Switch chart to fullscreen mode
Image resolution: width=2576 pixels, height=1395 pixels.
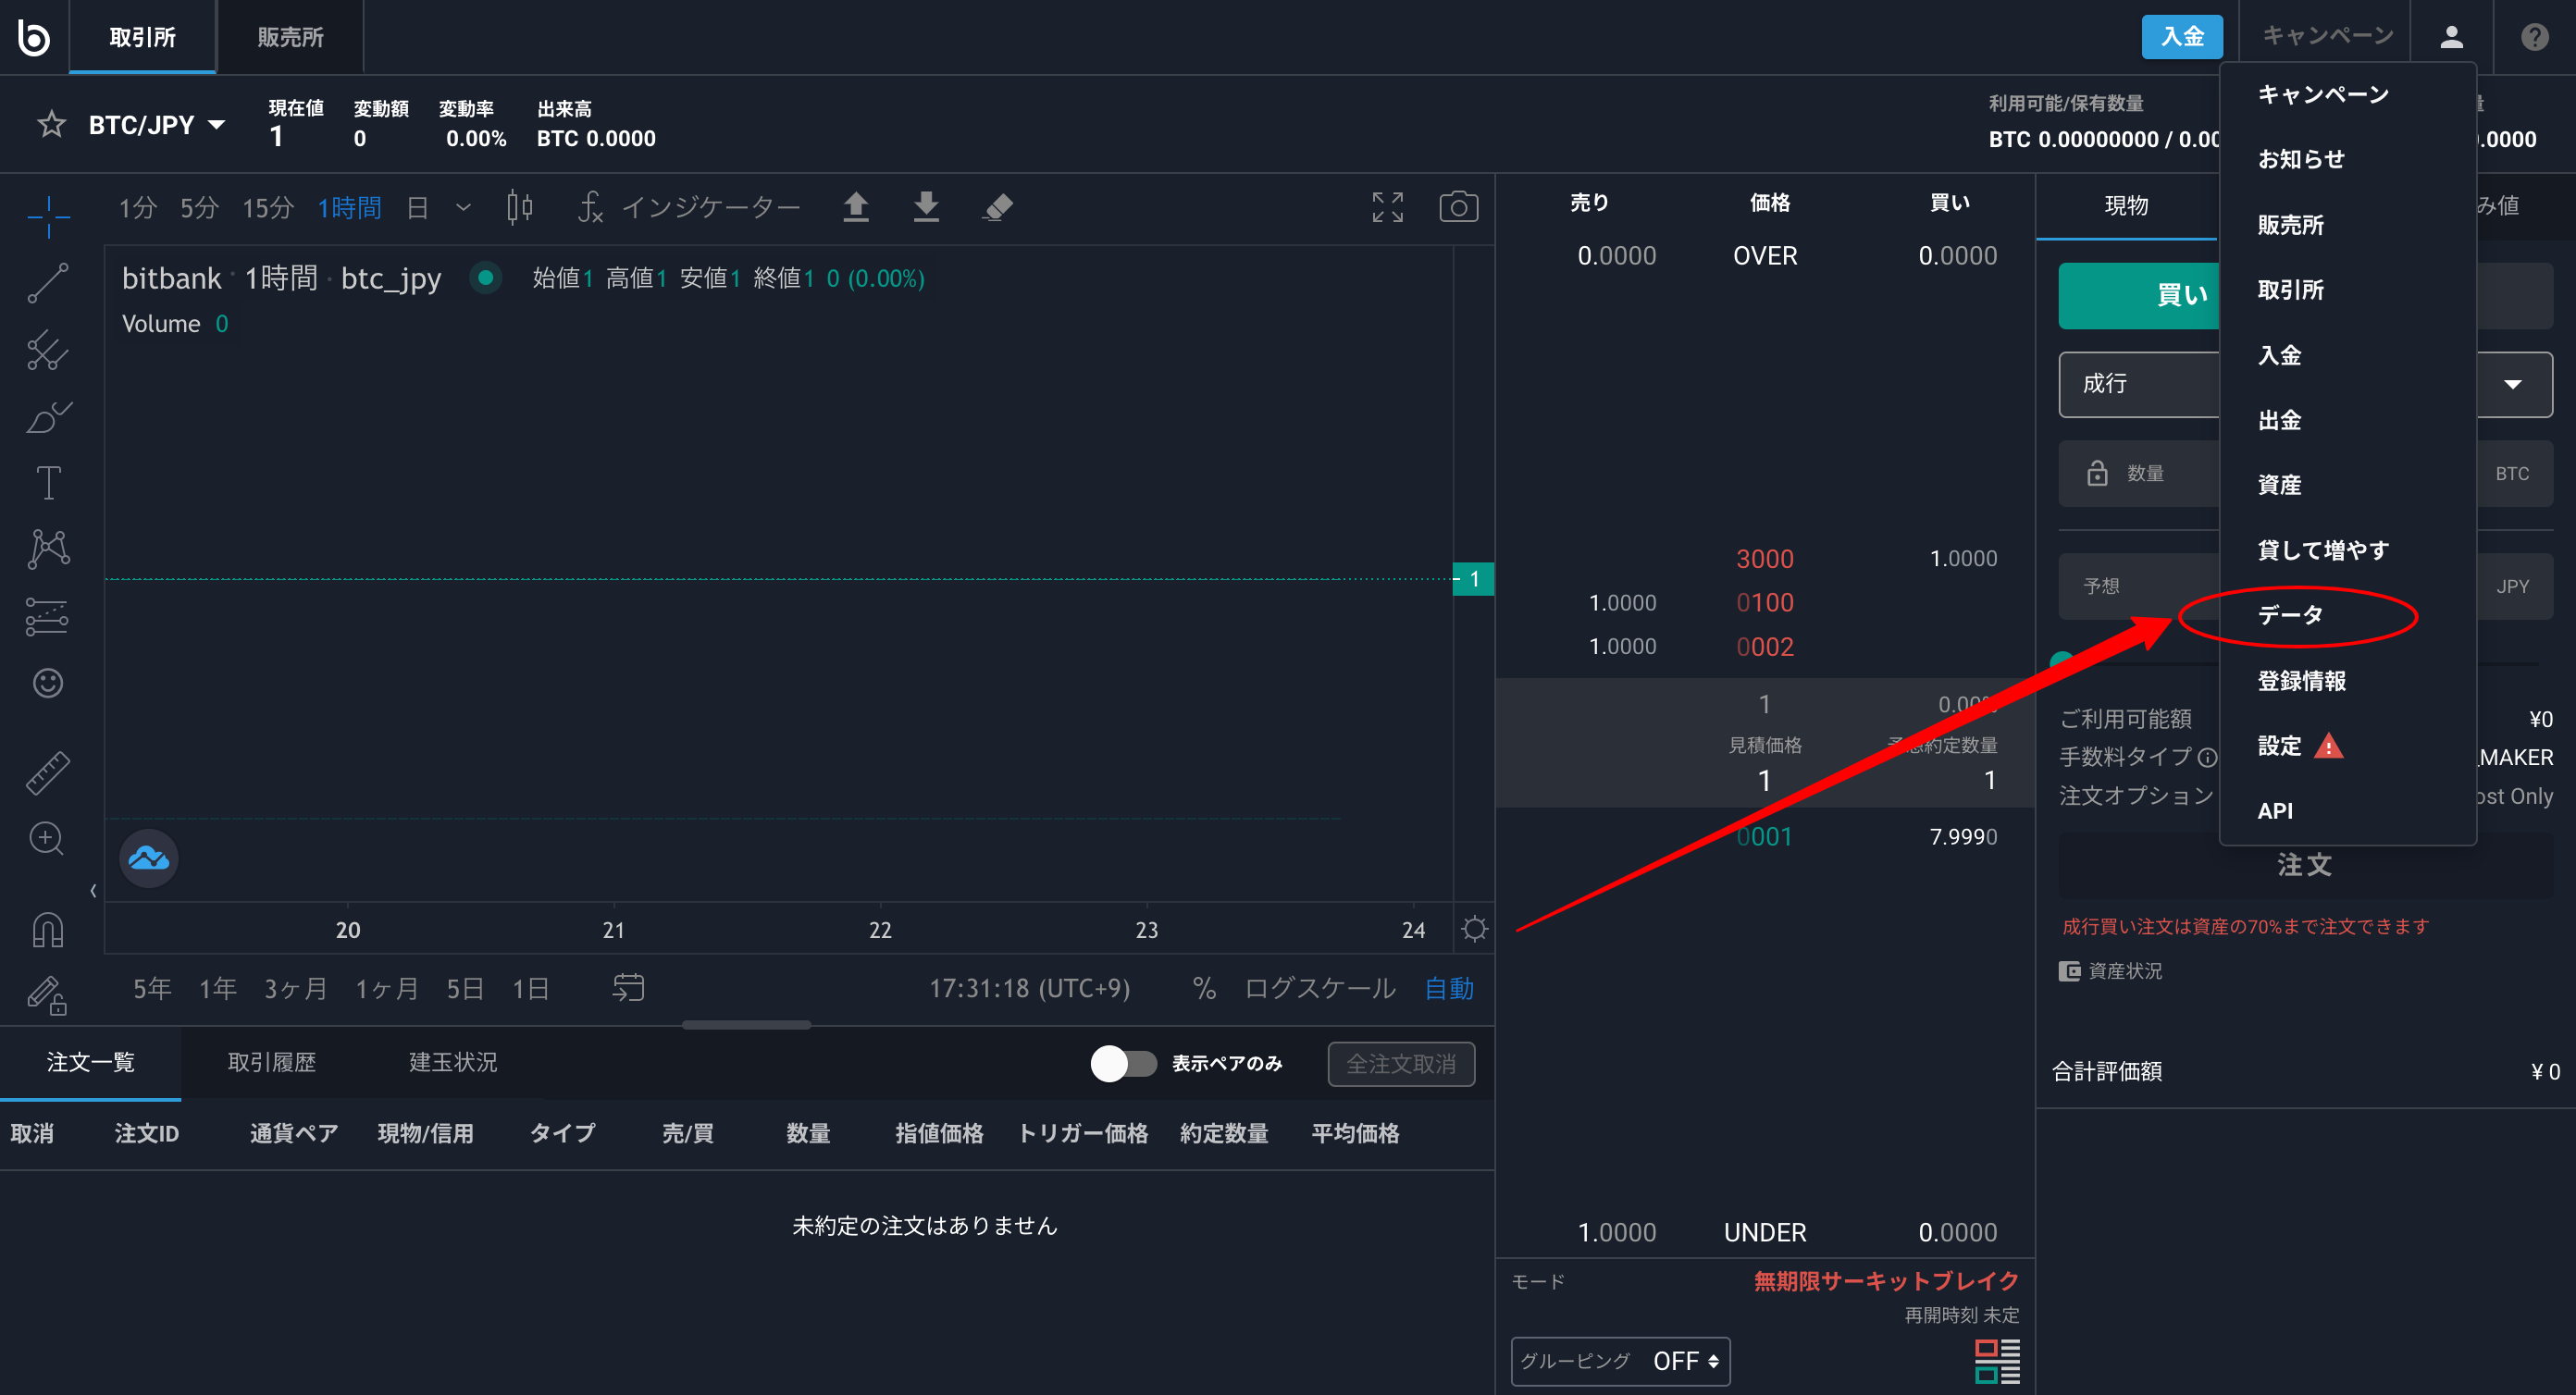click(1387, 207)
